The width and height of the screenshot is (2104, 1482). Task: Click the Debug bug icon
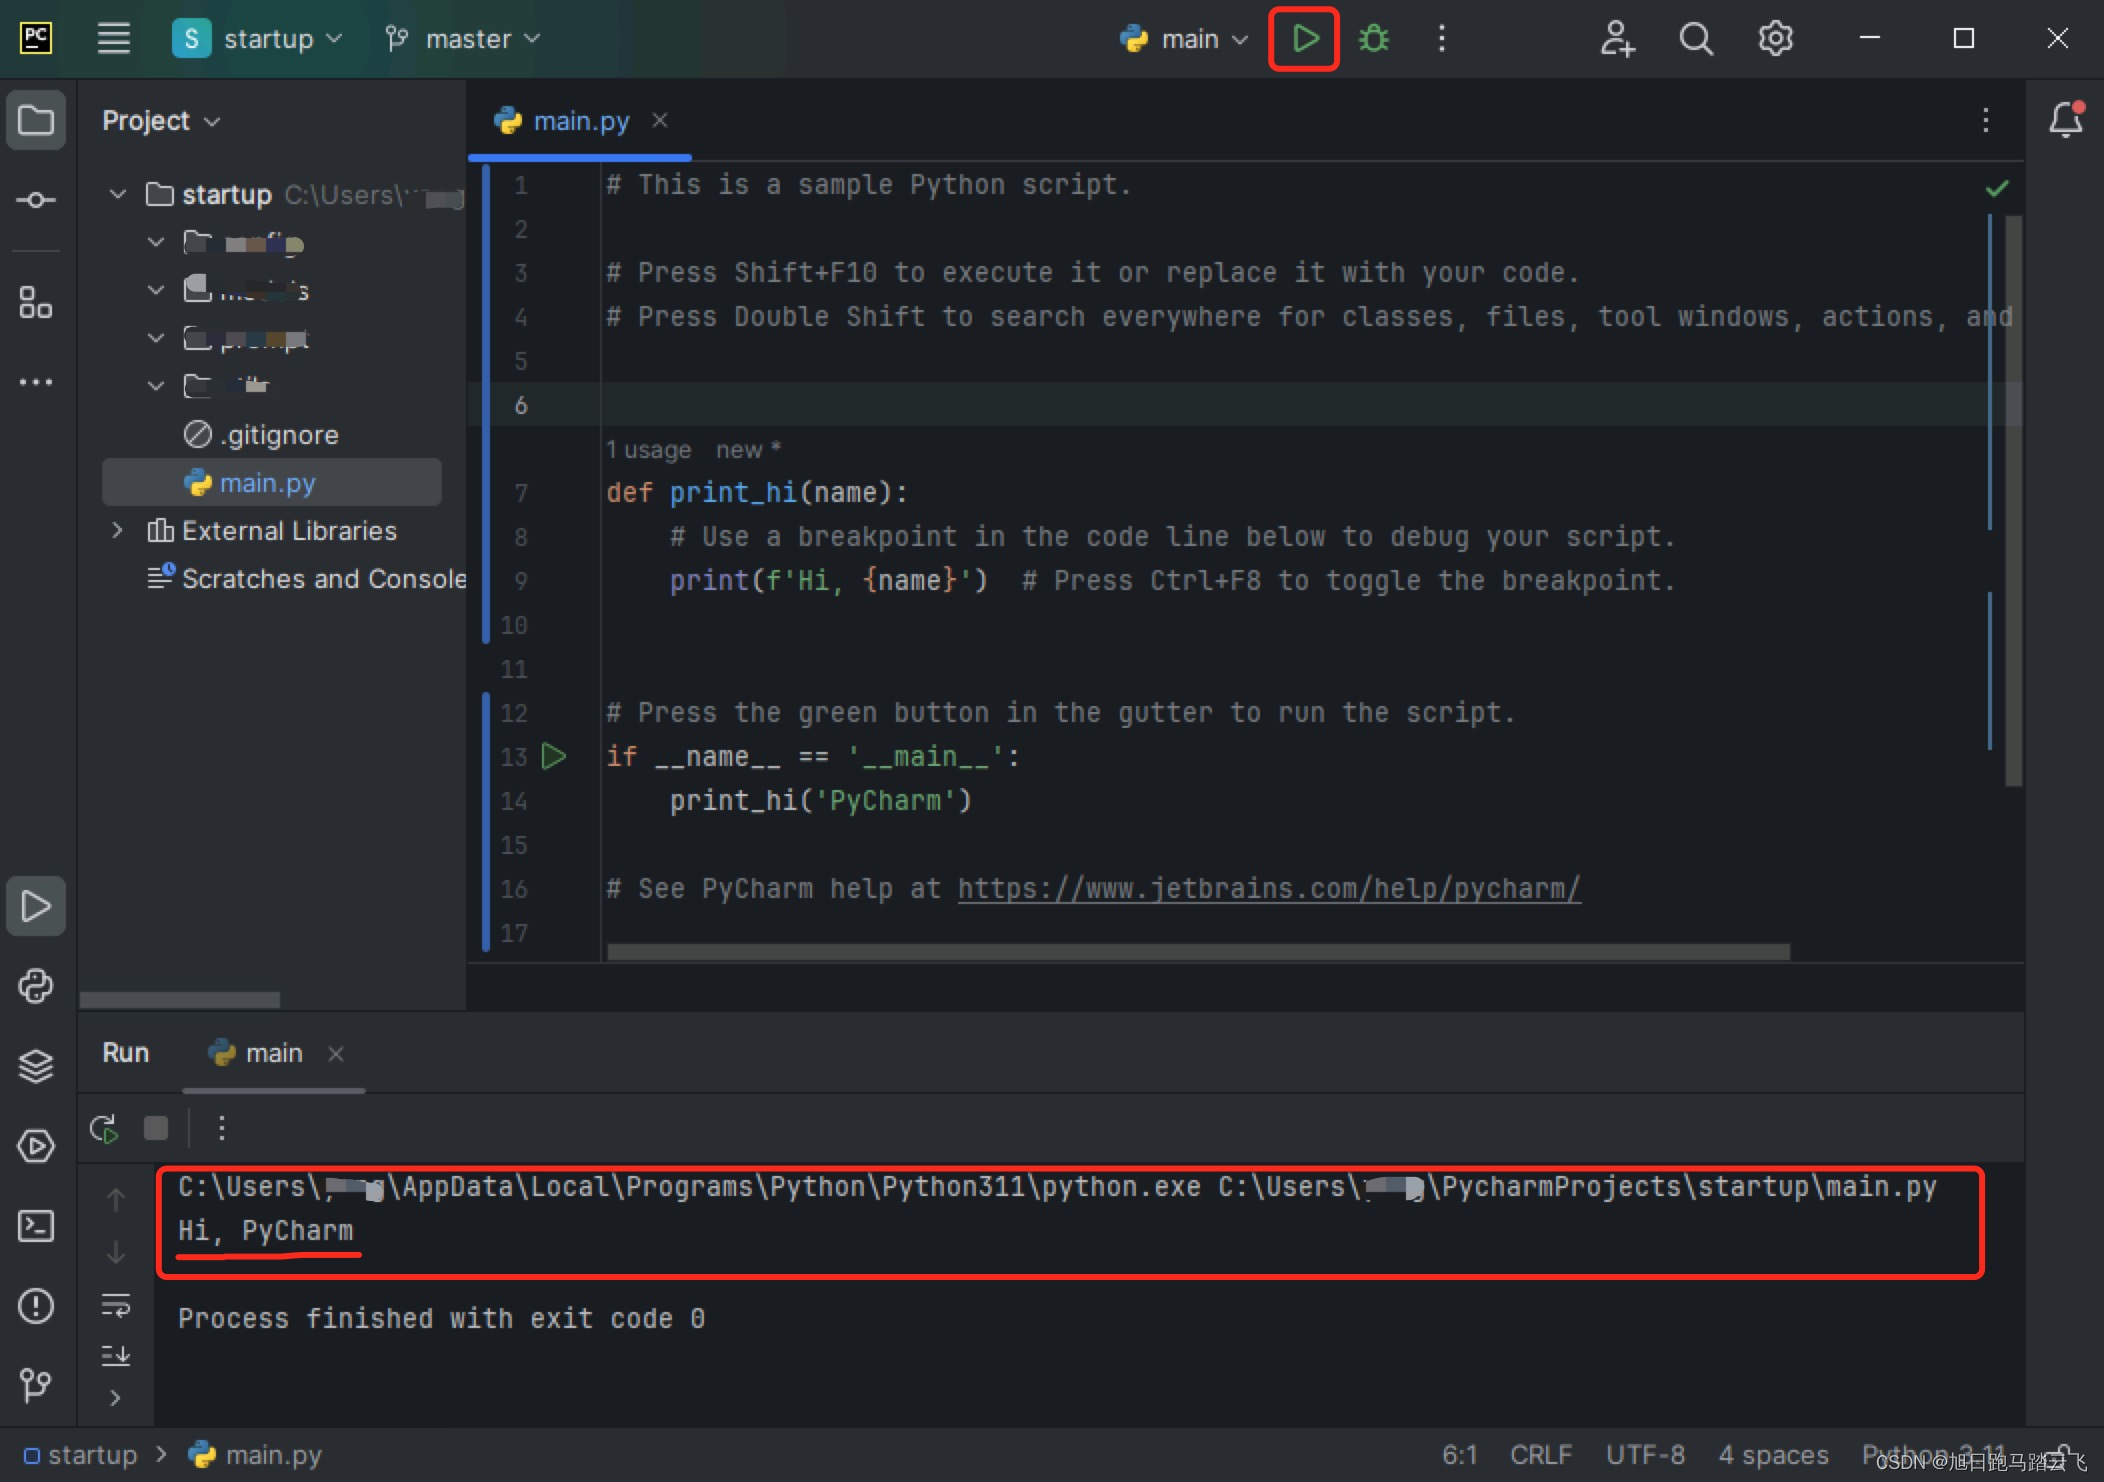tap(1374, 39)
